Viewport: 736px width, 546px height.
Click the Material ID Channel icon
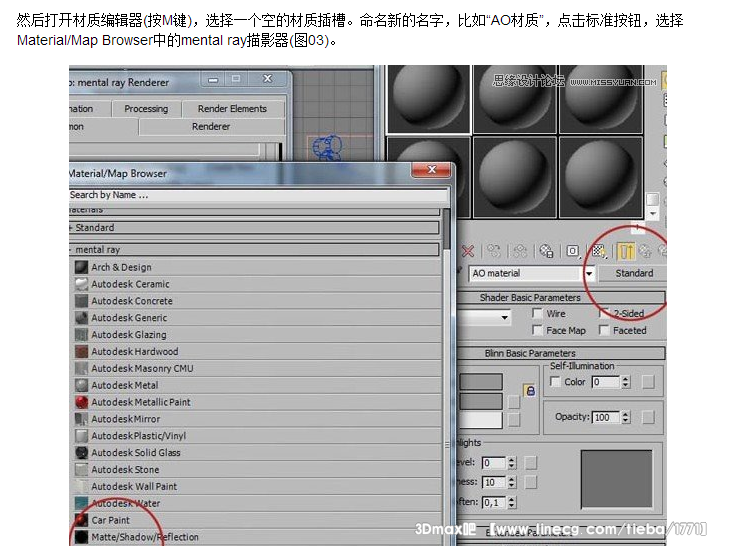(x=572, y=252)
